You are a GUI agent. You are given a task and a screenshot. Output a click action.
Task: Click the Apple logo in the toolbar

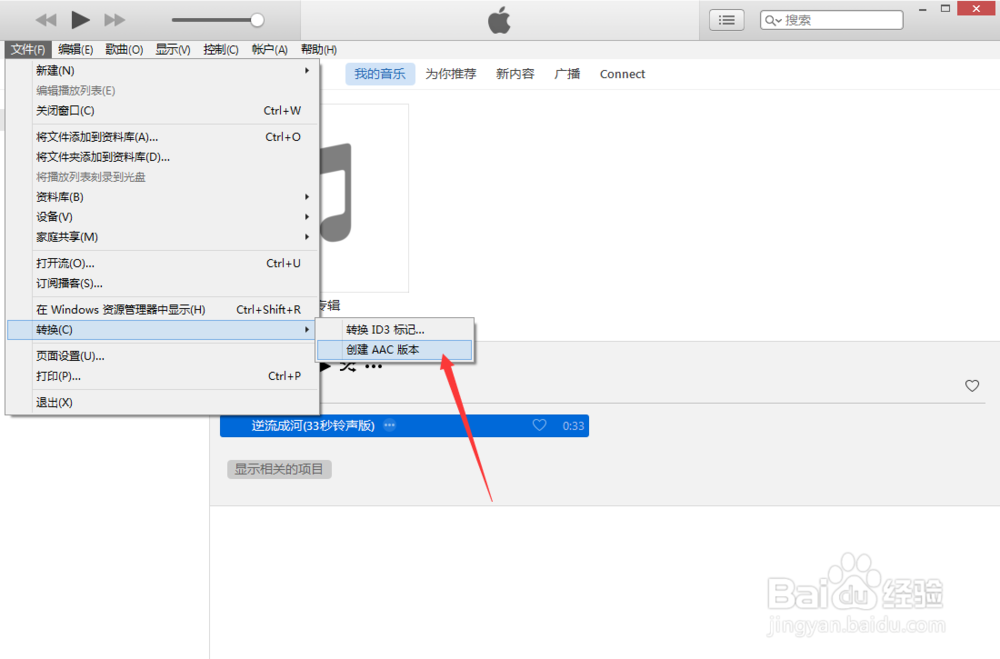coord(498,18)
